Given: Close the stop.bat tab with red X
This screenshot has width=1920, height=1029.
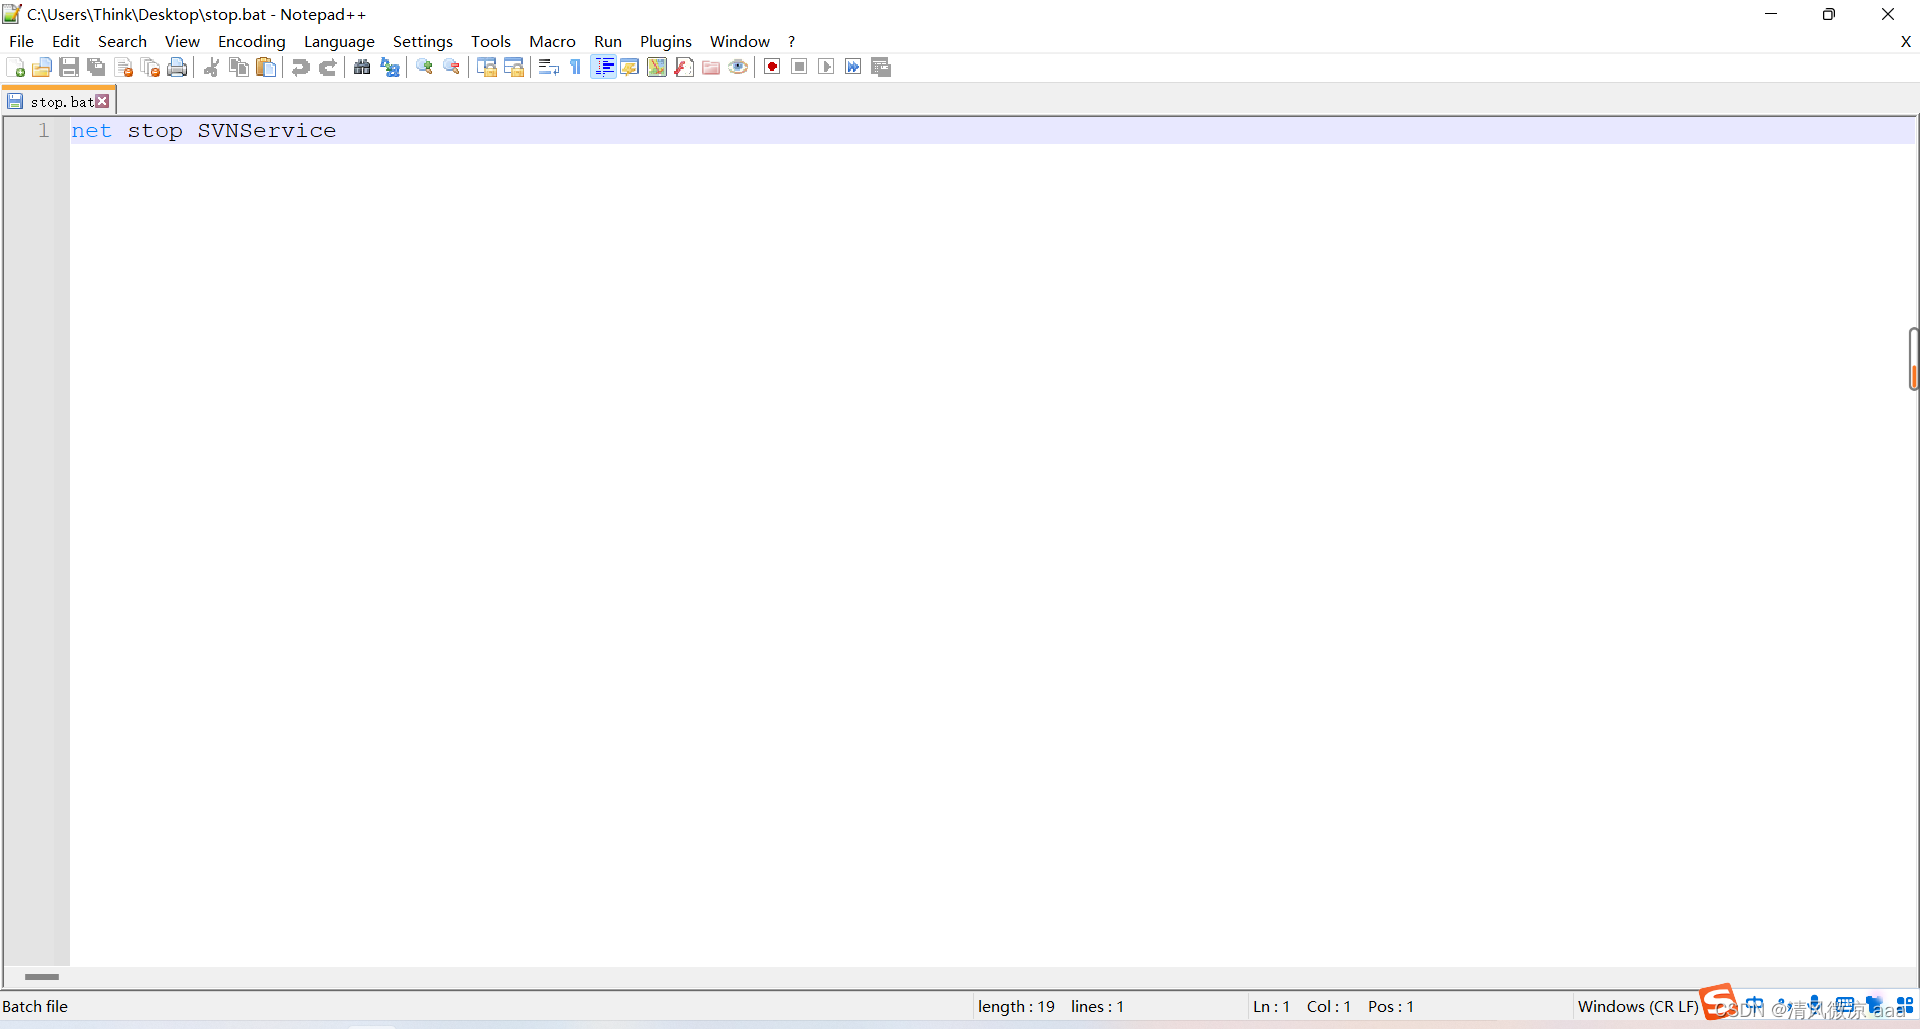Looking at the screenshot, I should 102,102.
